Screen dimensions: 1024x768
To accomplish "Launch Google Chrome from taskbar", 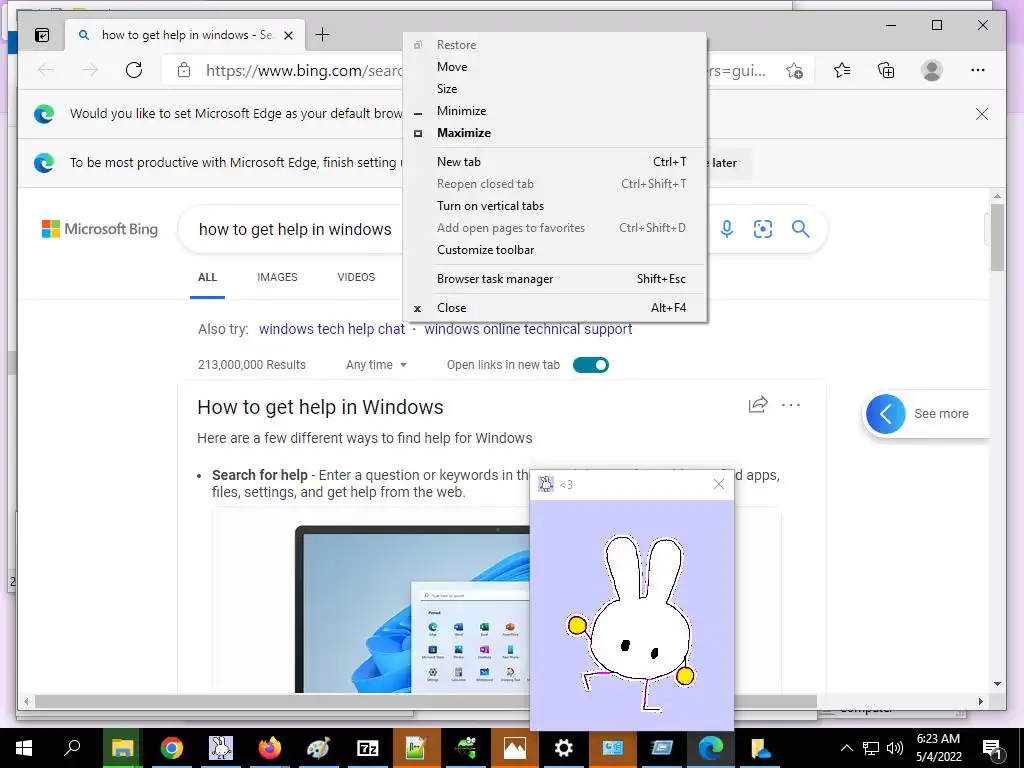I will pyautogui.click(x=171, y=748).
